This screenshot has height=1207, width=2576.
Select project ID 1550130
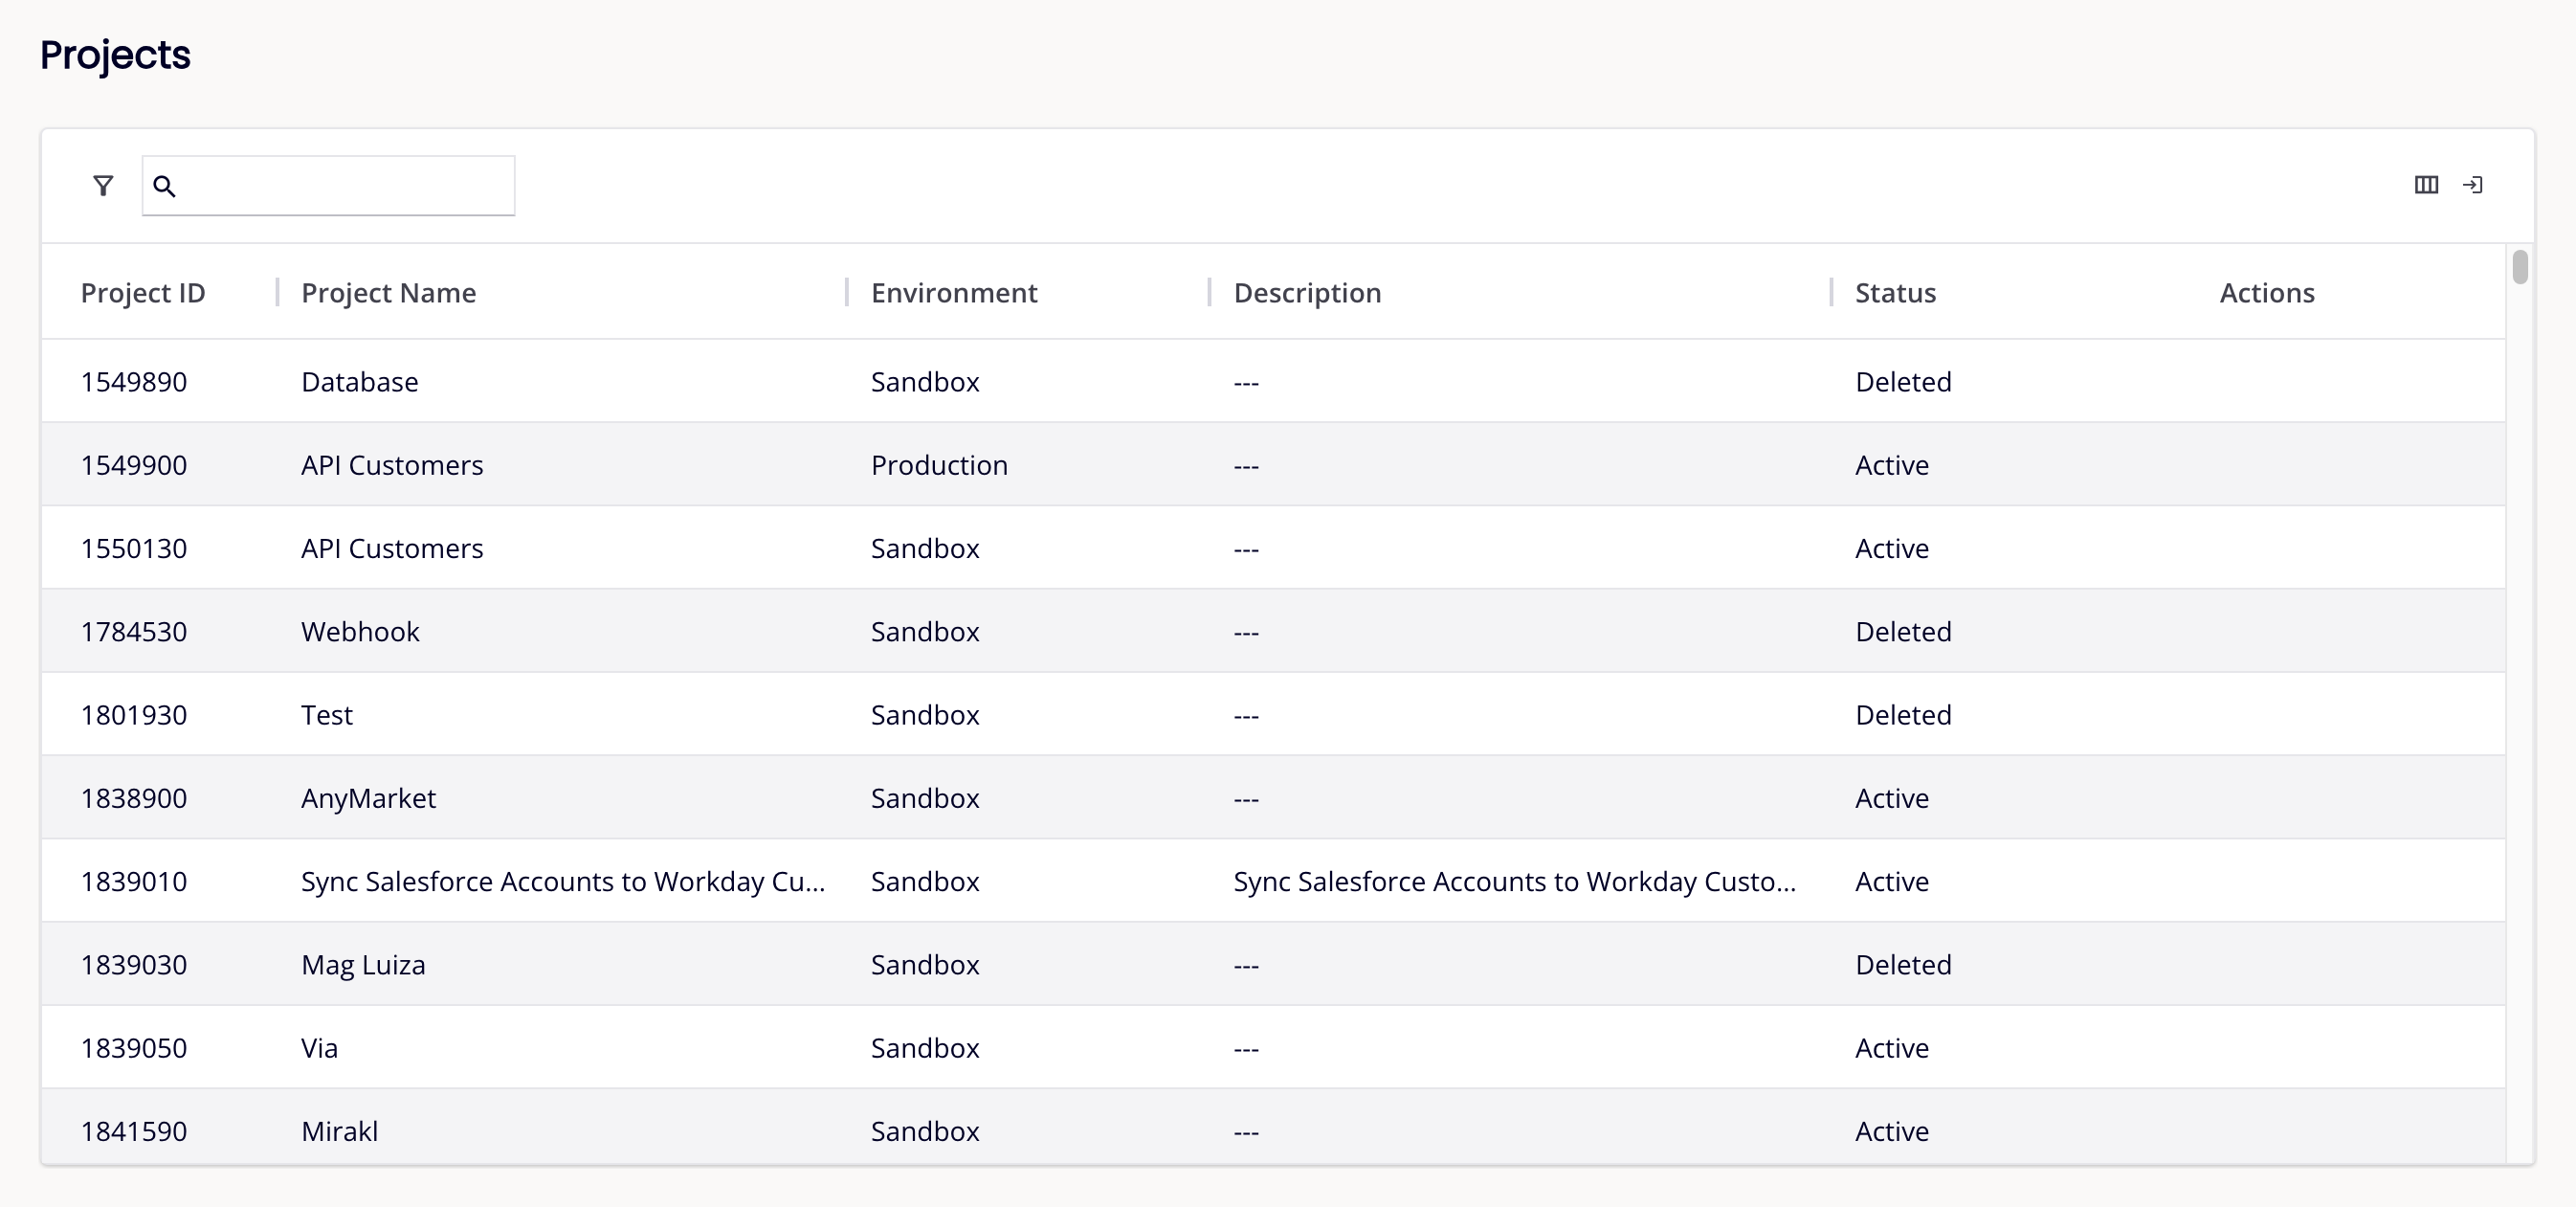(134, 548)
